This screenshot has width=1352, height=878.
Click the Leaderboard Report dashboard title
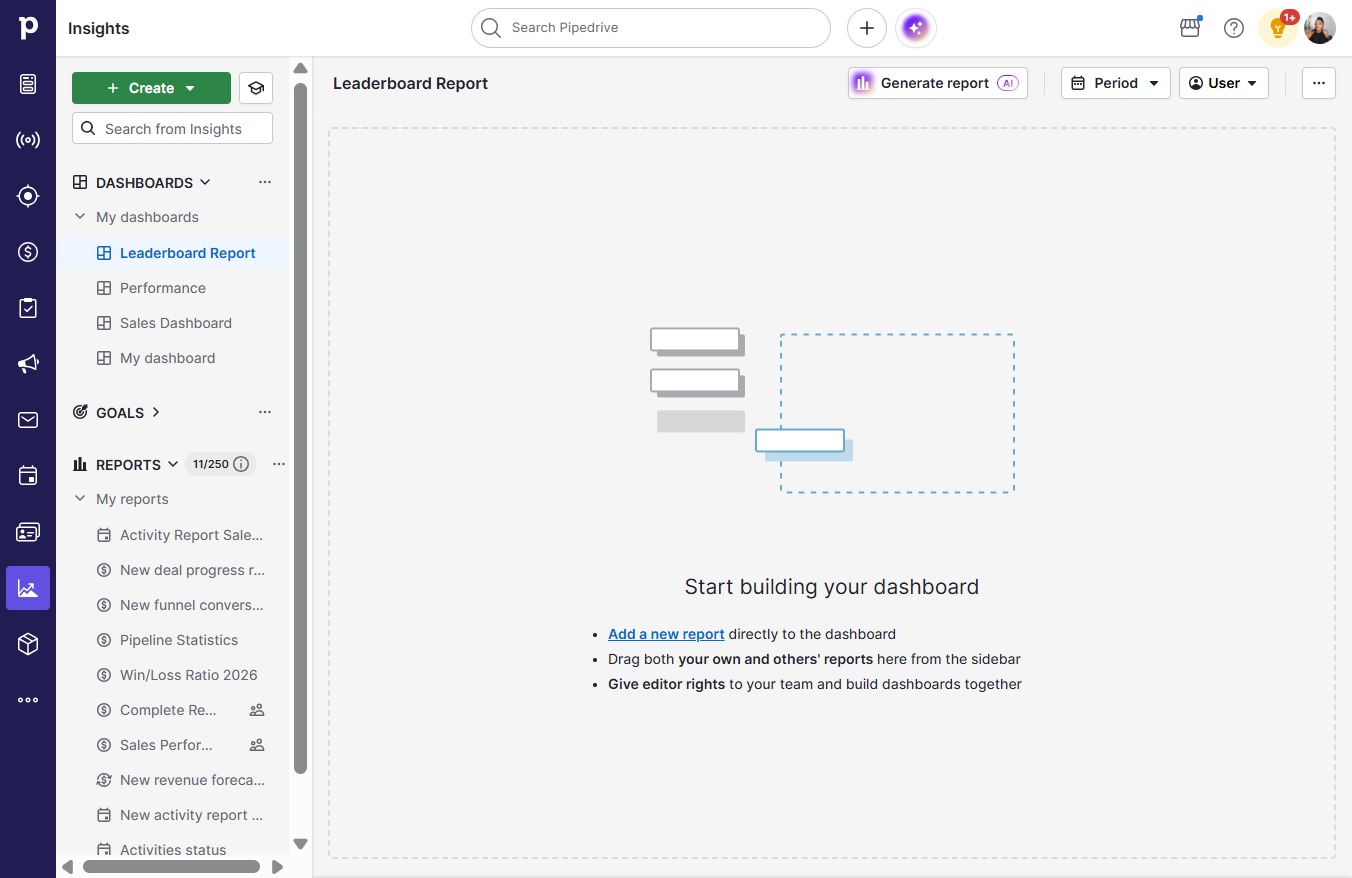click(x=410, y=83)
